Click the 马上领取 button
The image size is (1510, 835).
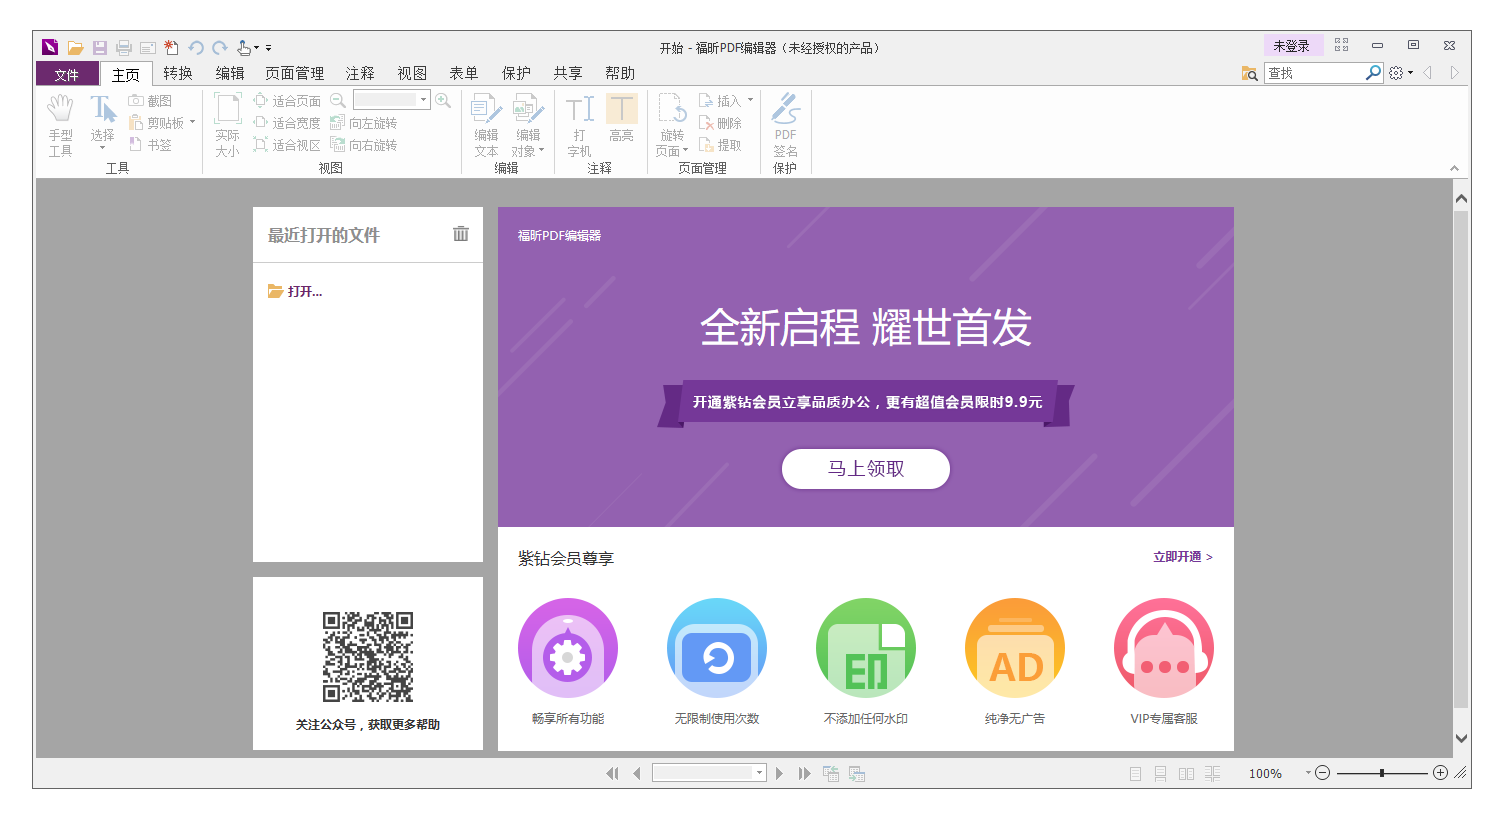click(x=866, y=469)
